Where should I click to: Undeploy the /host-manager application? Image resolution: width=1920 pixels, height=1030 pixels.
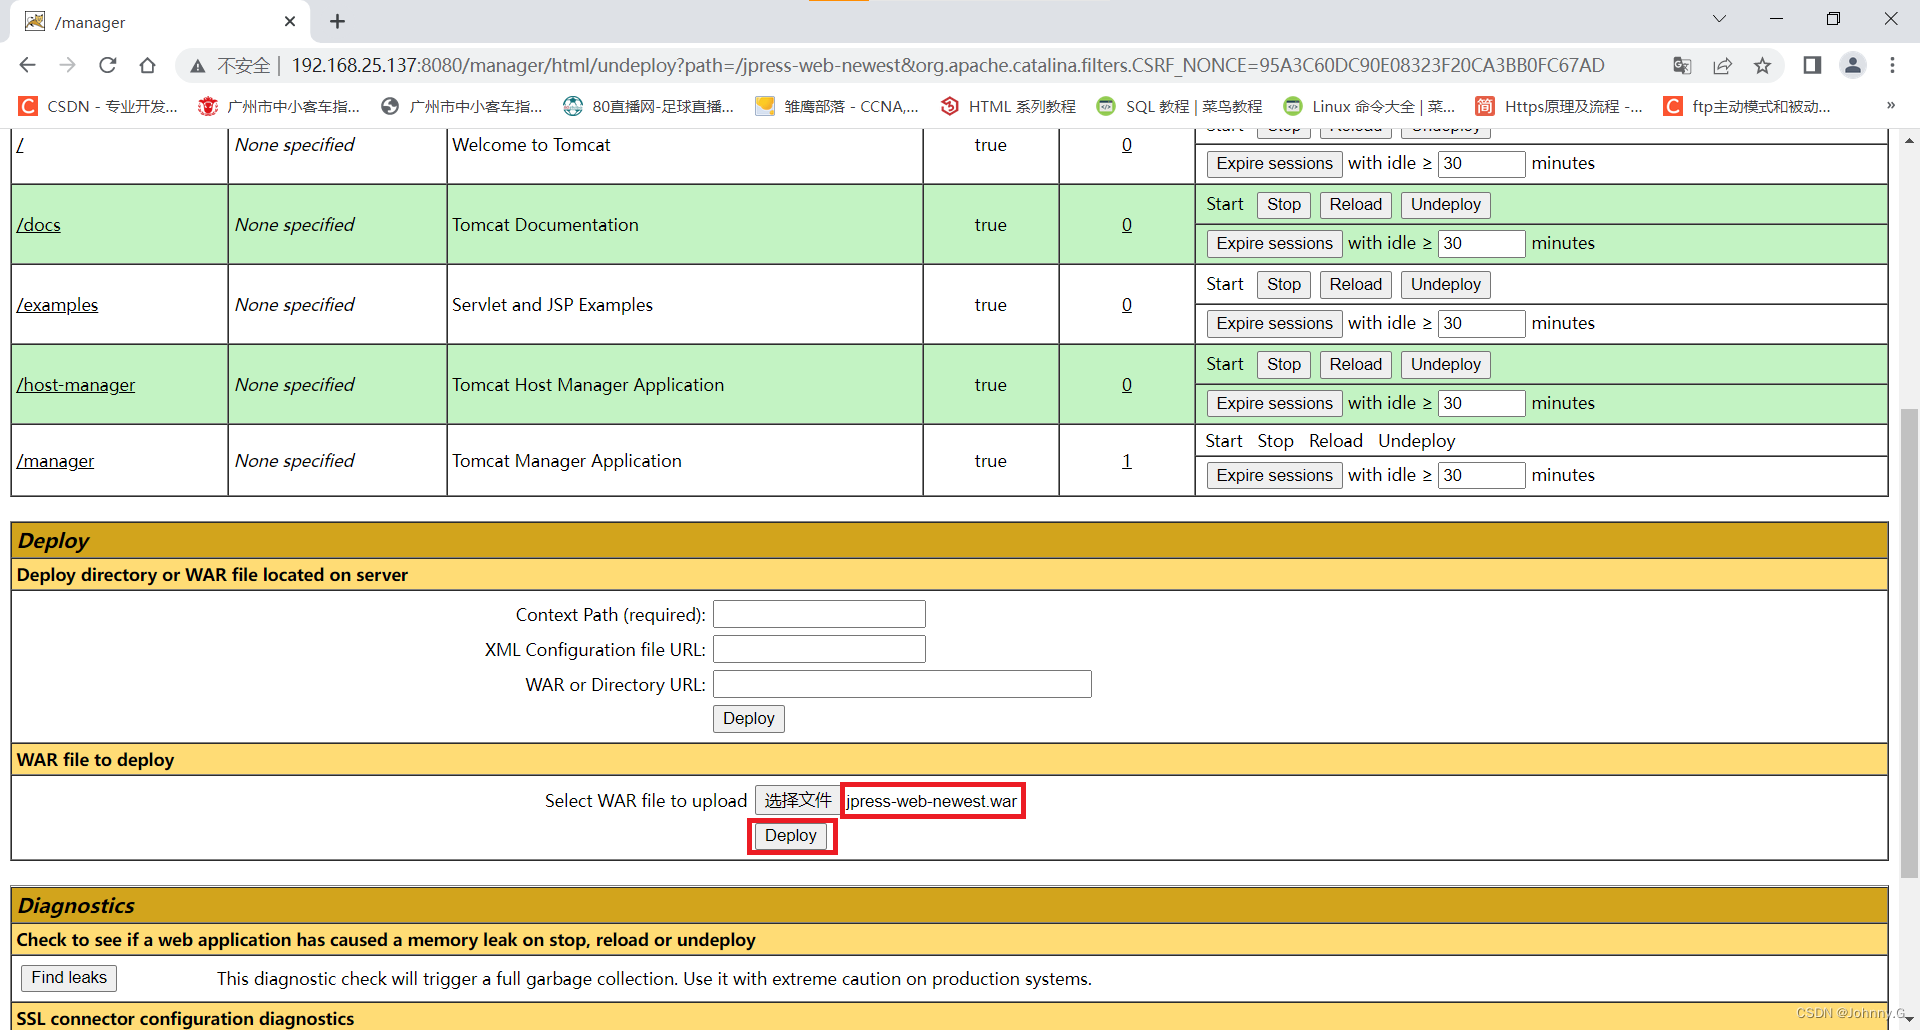pos(1445,364)
